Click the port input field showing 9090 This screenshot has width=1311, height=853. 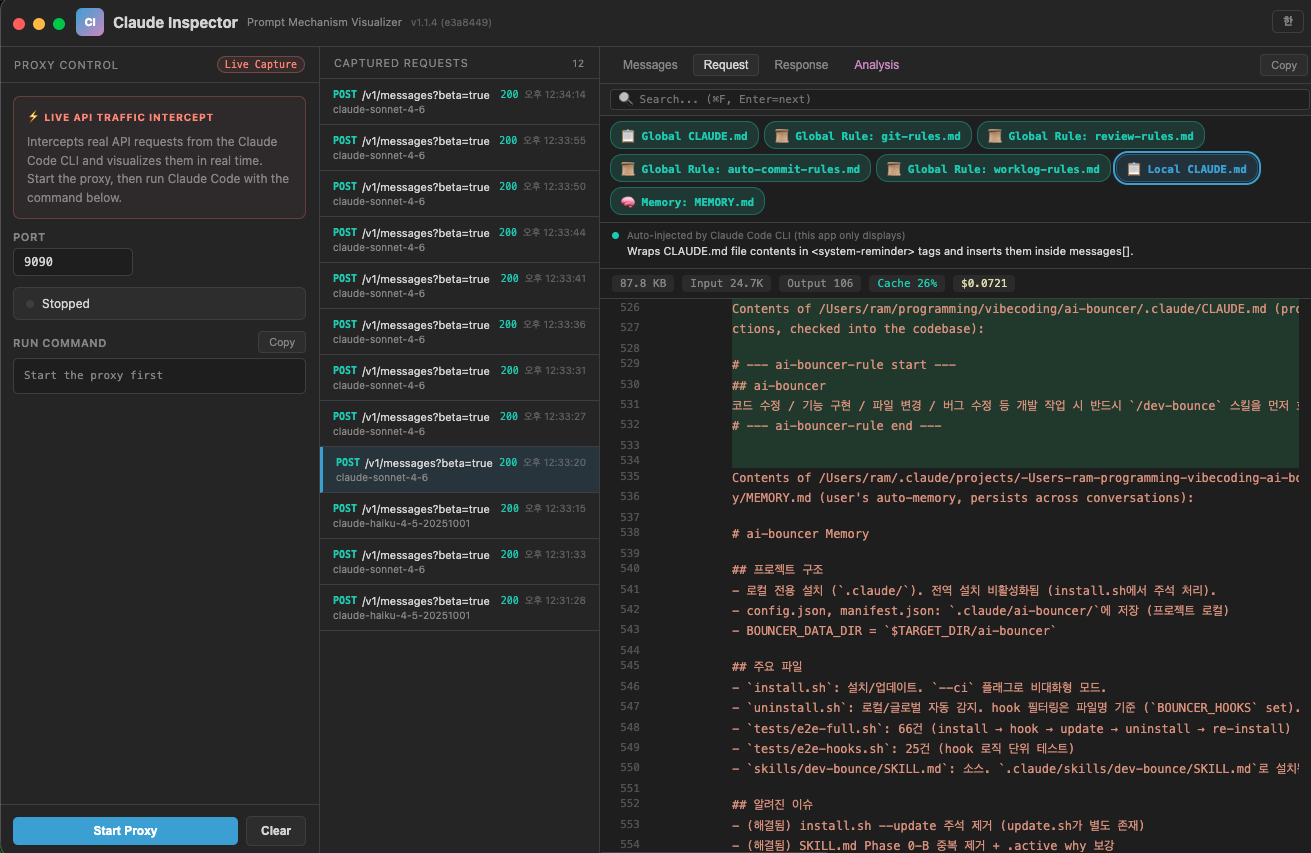click(x=73, y=262)
